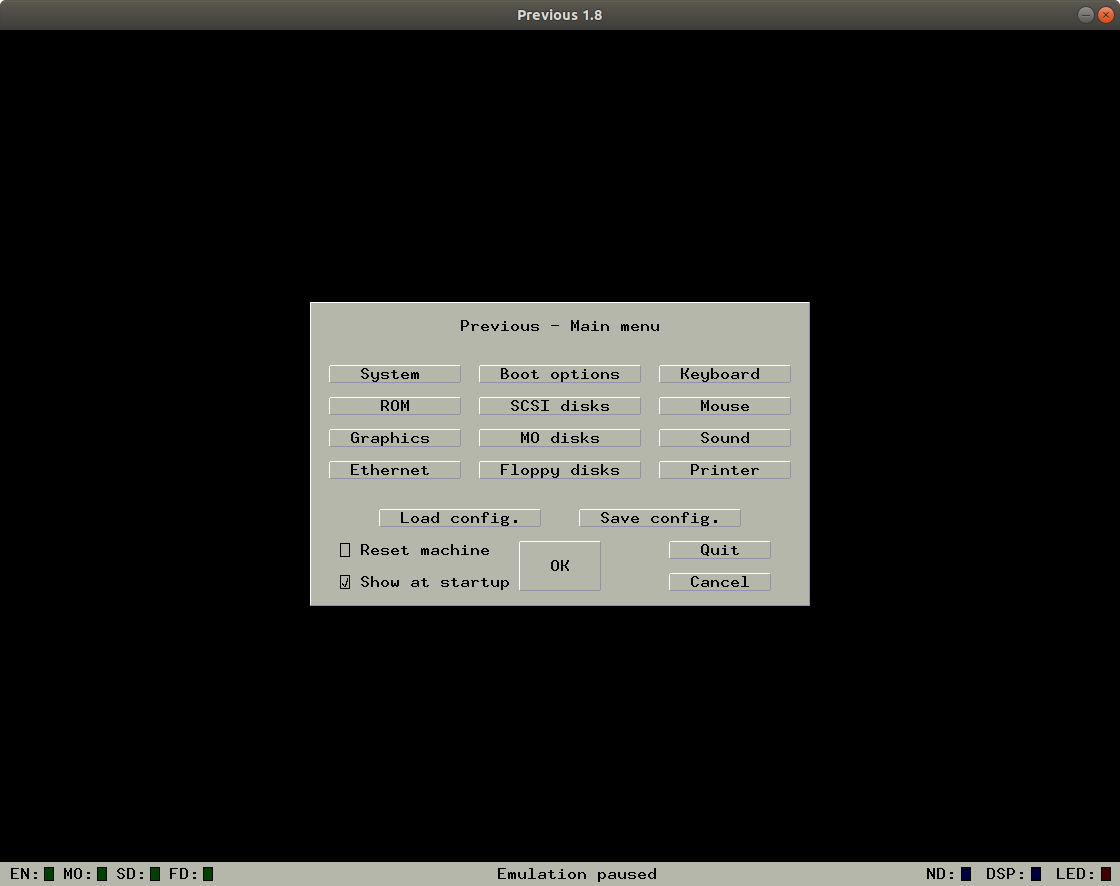
Task: Open the ROM settings
Action: tap(394, 405)
